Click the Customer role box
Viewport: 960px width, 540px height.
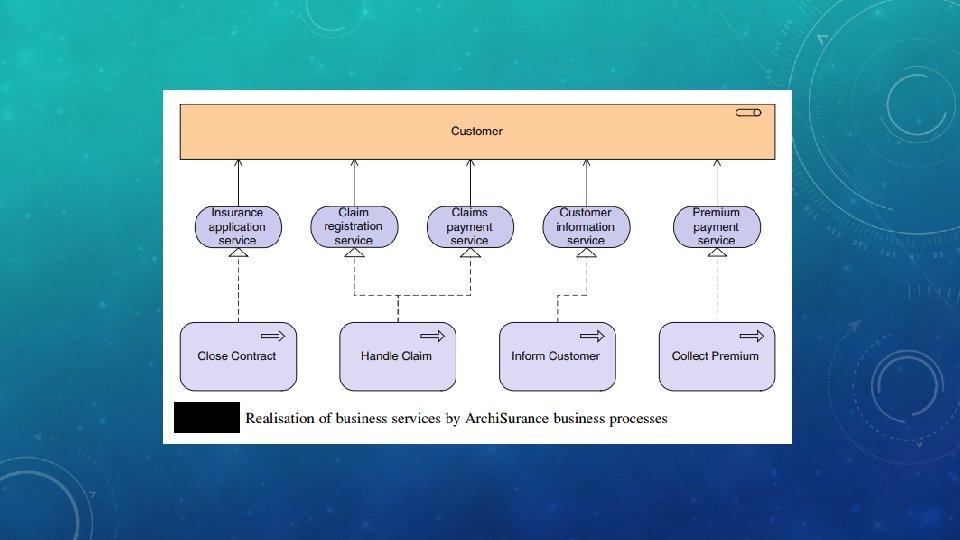point(477,132)
